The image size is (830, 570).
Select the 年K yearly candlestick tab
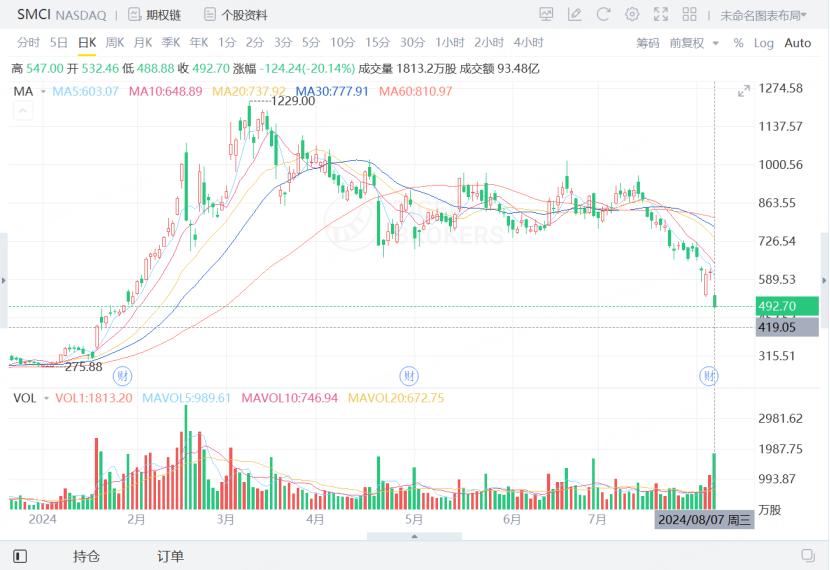199,42
